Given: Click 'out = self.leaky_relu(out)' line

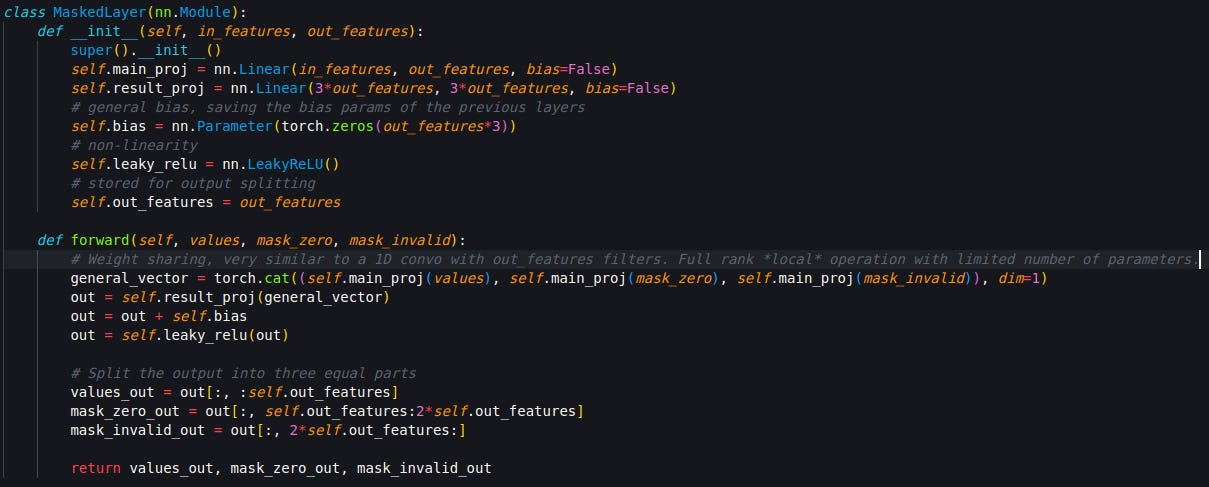Looking at the screenshot, I should point(178,335).
